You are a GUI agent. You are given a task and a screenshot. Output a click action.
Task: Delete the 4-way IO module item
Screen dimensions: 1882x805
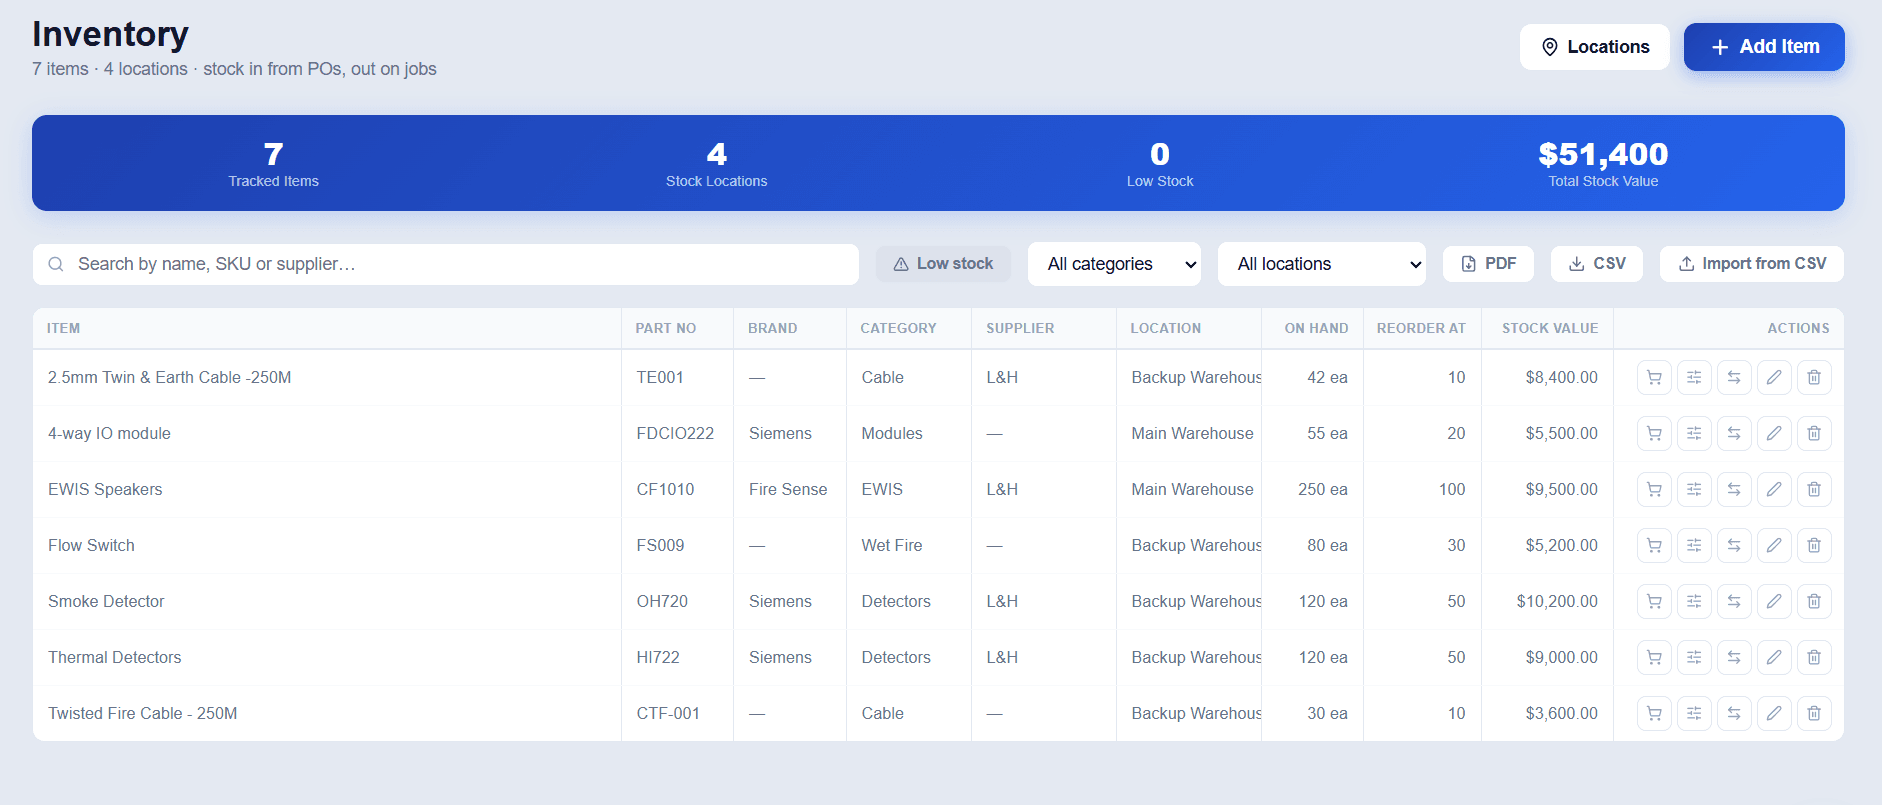(1814, 433)
